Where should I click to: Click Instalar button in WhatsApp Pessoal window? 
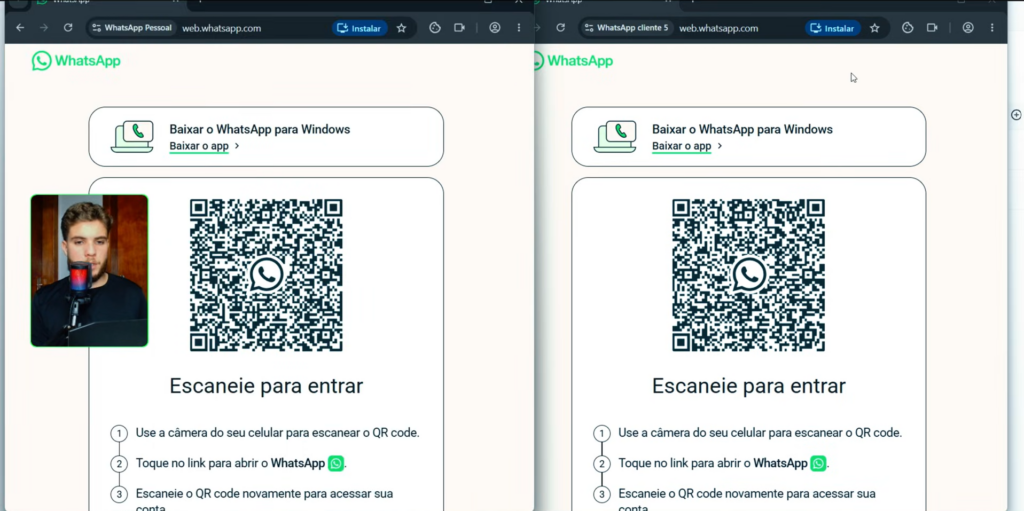point(360,28)
